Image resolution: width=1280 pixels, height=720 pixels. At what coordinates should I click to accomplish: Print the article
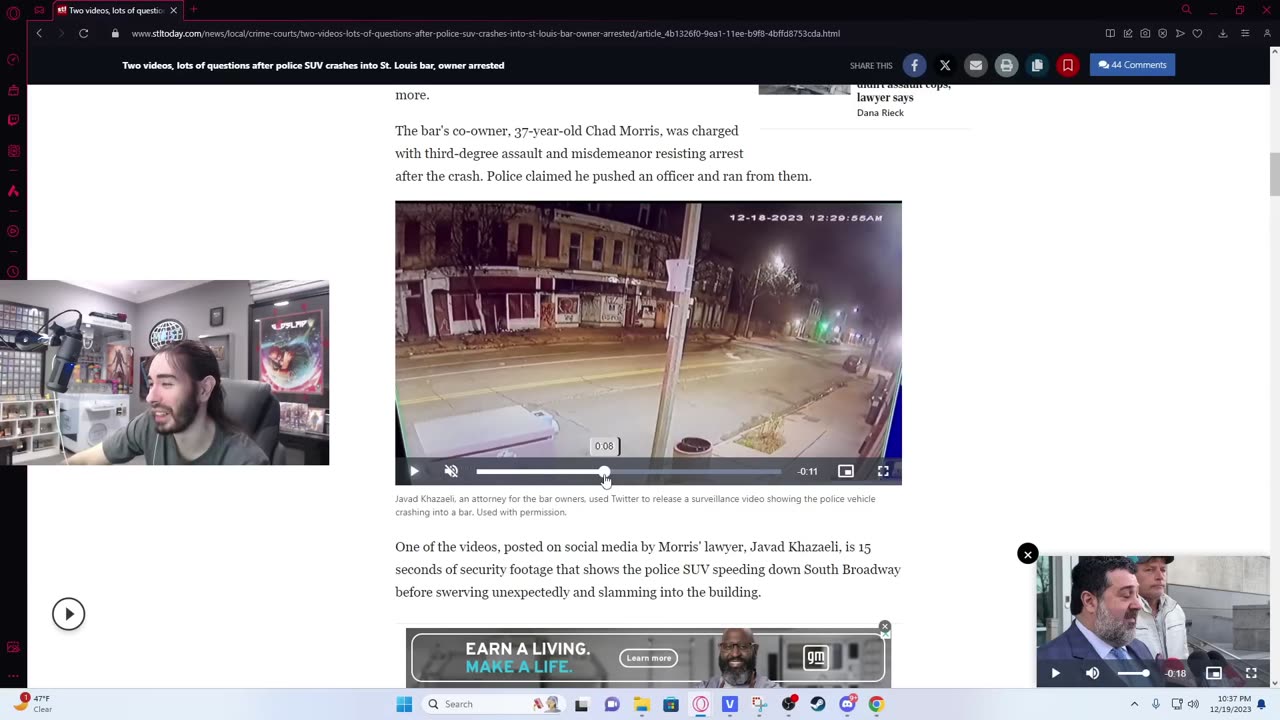[x=1006, y=65]
